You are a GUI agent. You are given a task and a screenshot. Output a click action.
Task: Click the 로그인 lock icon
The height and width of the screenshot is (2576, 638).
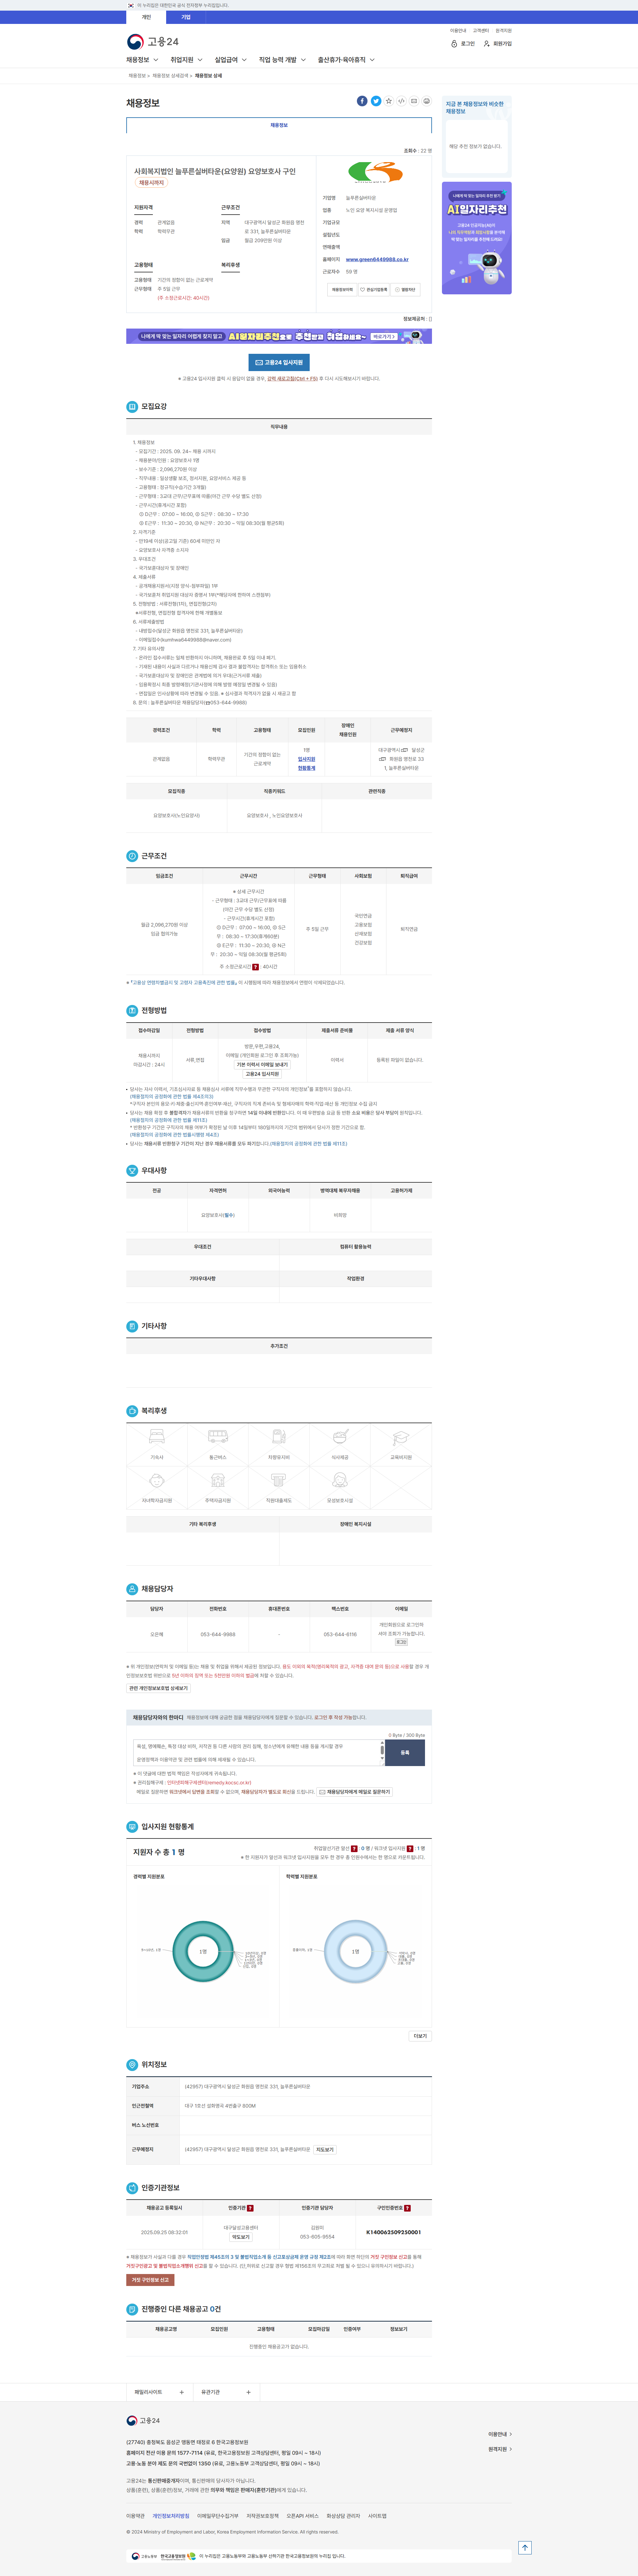click(454, 44)
